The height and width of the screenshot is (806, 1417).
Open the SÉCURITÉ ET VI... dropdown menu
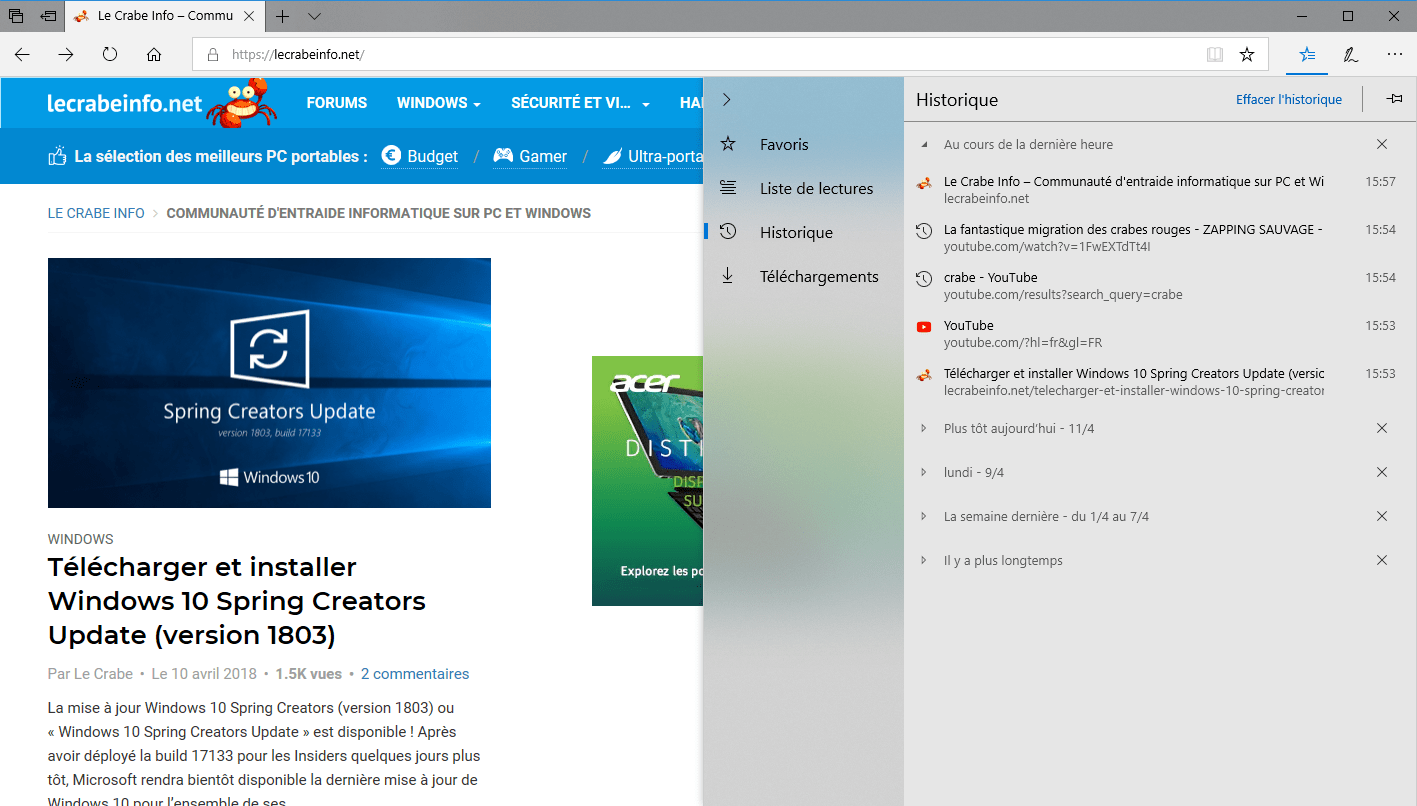tap(580, 103)
